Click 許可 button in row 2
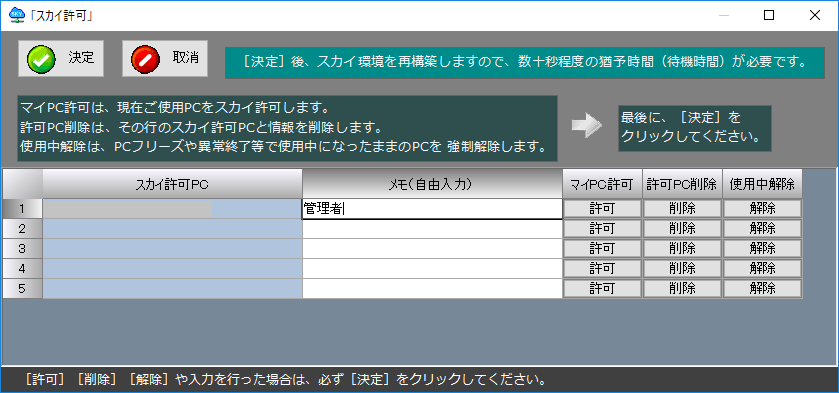 click(602, 229)
